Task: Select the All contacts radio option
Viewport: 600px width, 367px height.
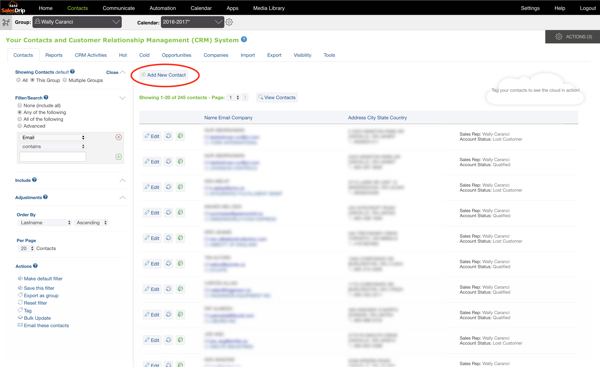Action: coord(18,80)
